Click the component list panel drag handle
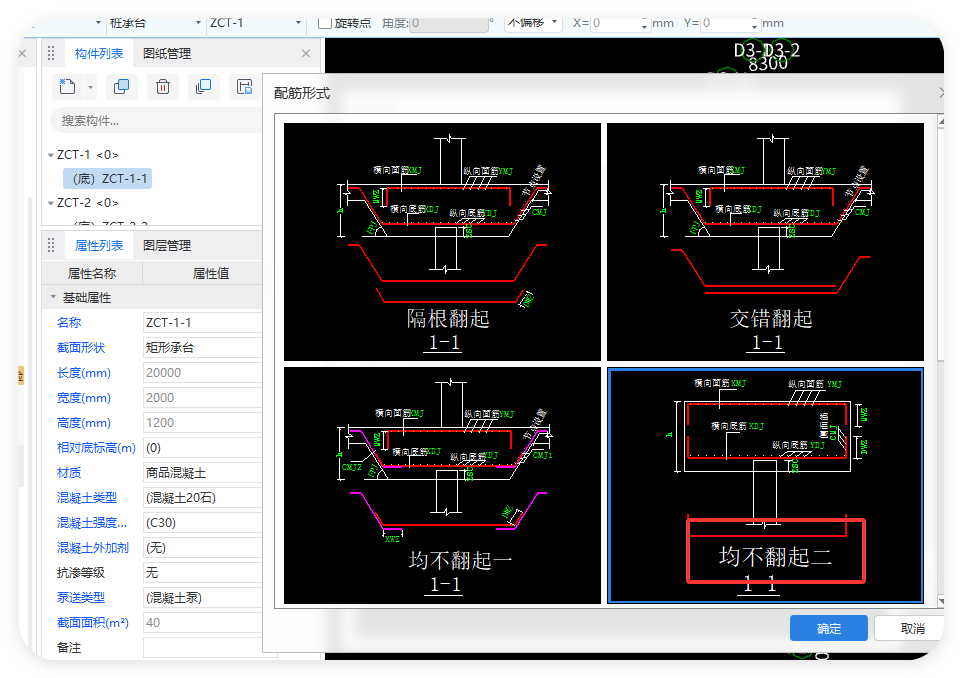The image size is (962, 678). [x=51, y=53]
